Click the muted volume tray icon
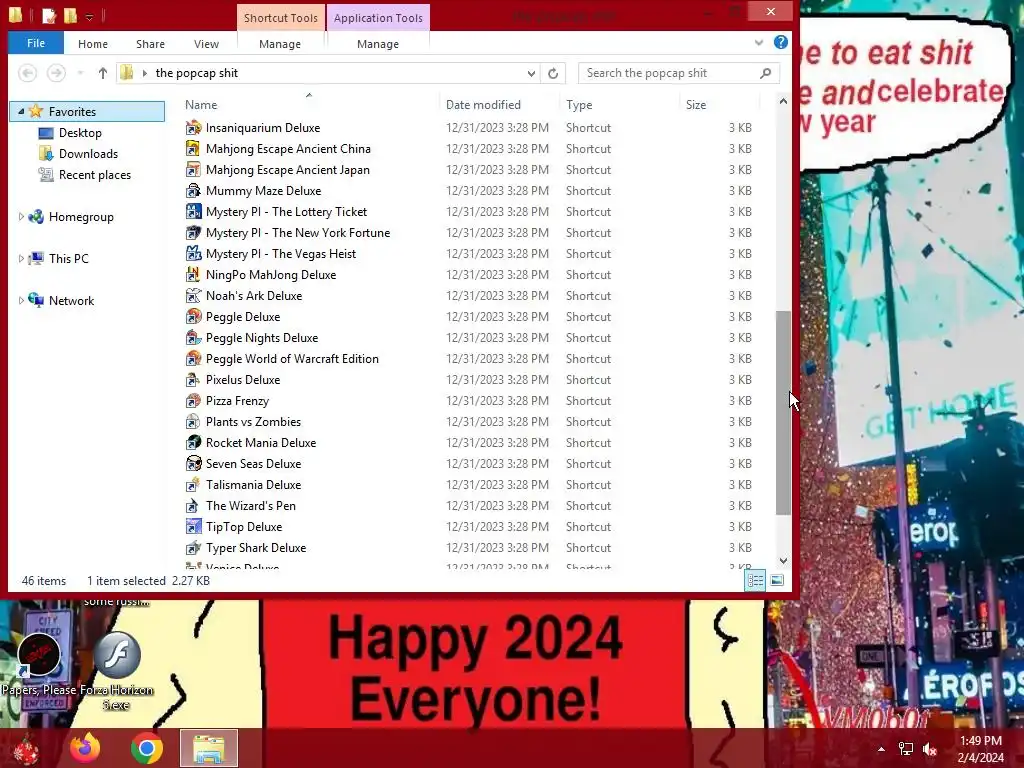 pyautogui.click(x=930, y=749)
